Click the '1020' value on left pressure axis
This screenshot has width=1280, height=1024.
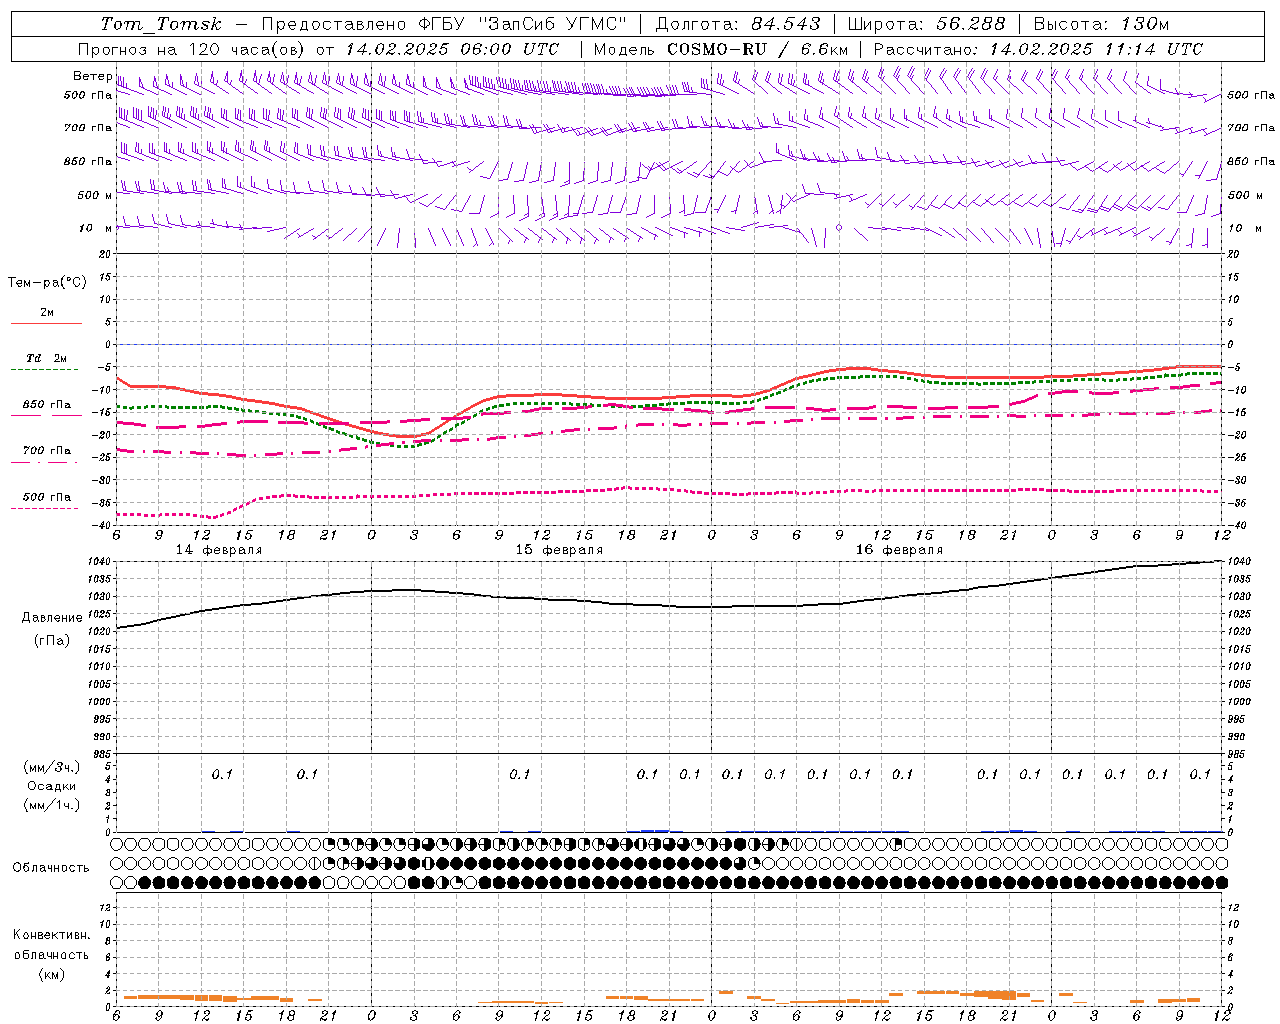(98, 632)
